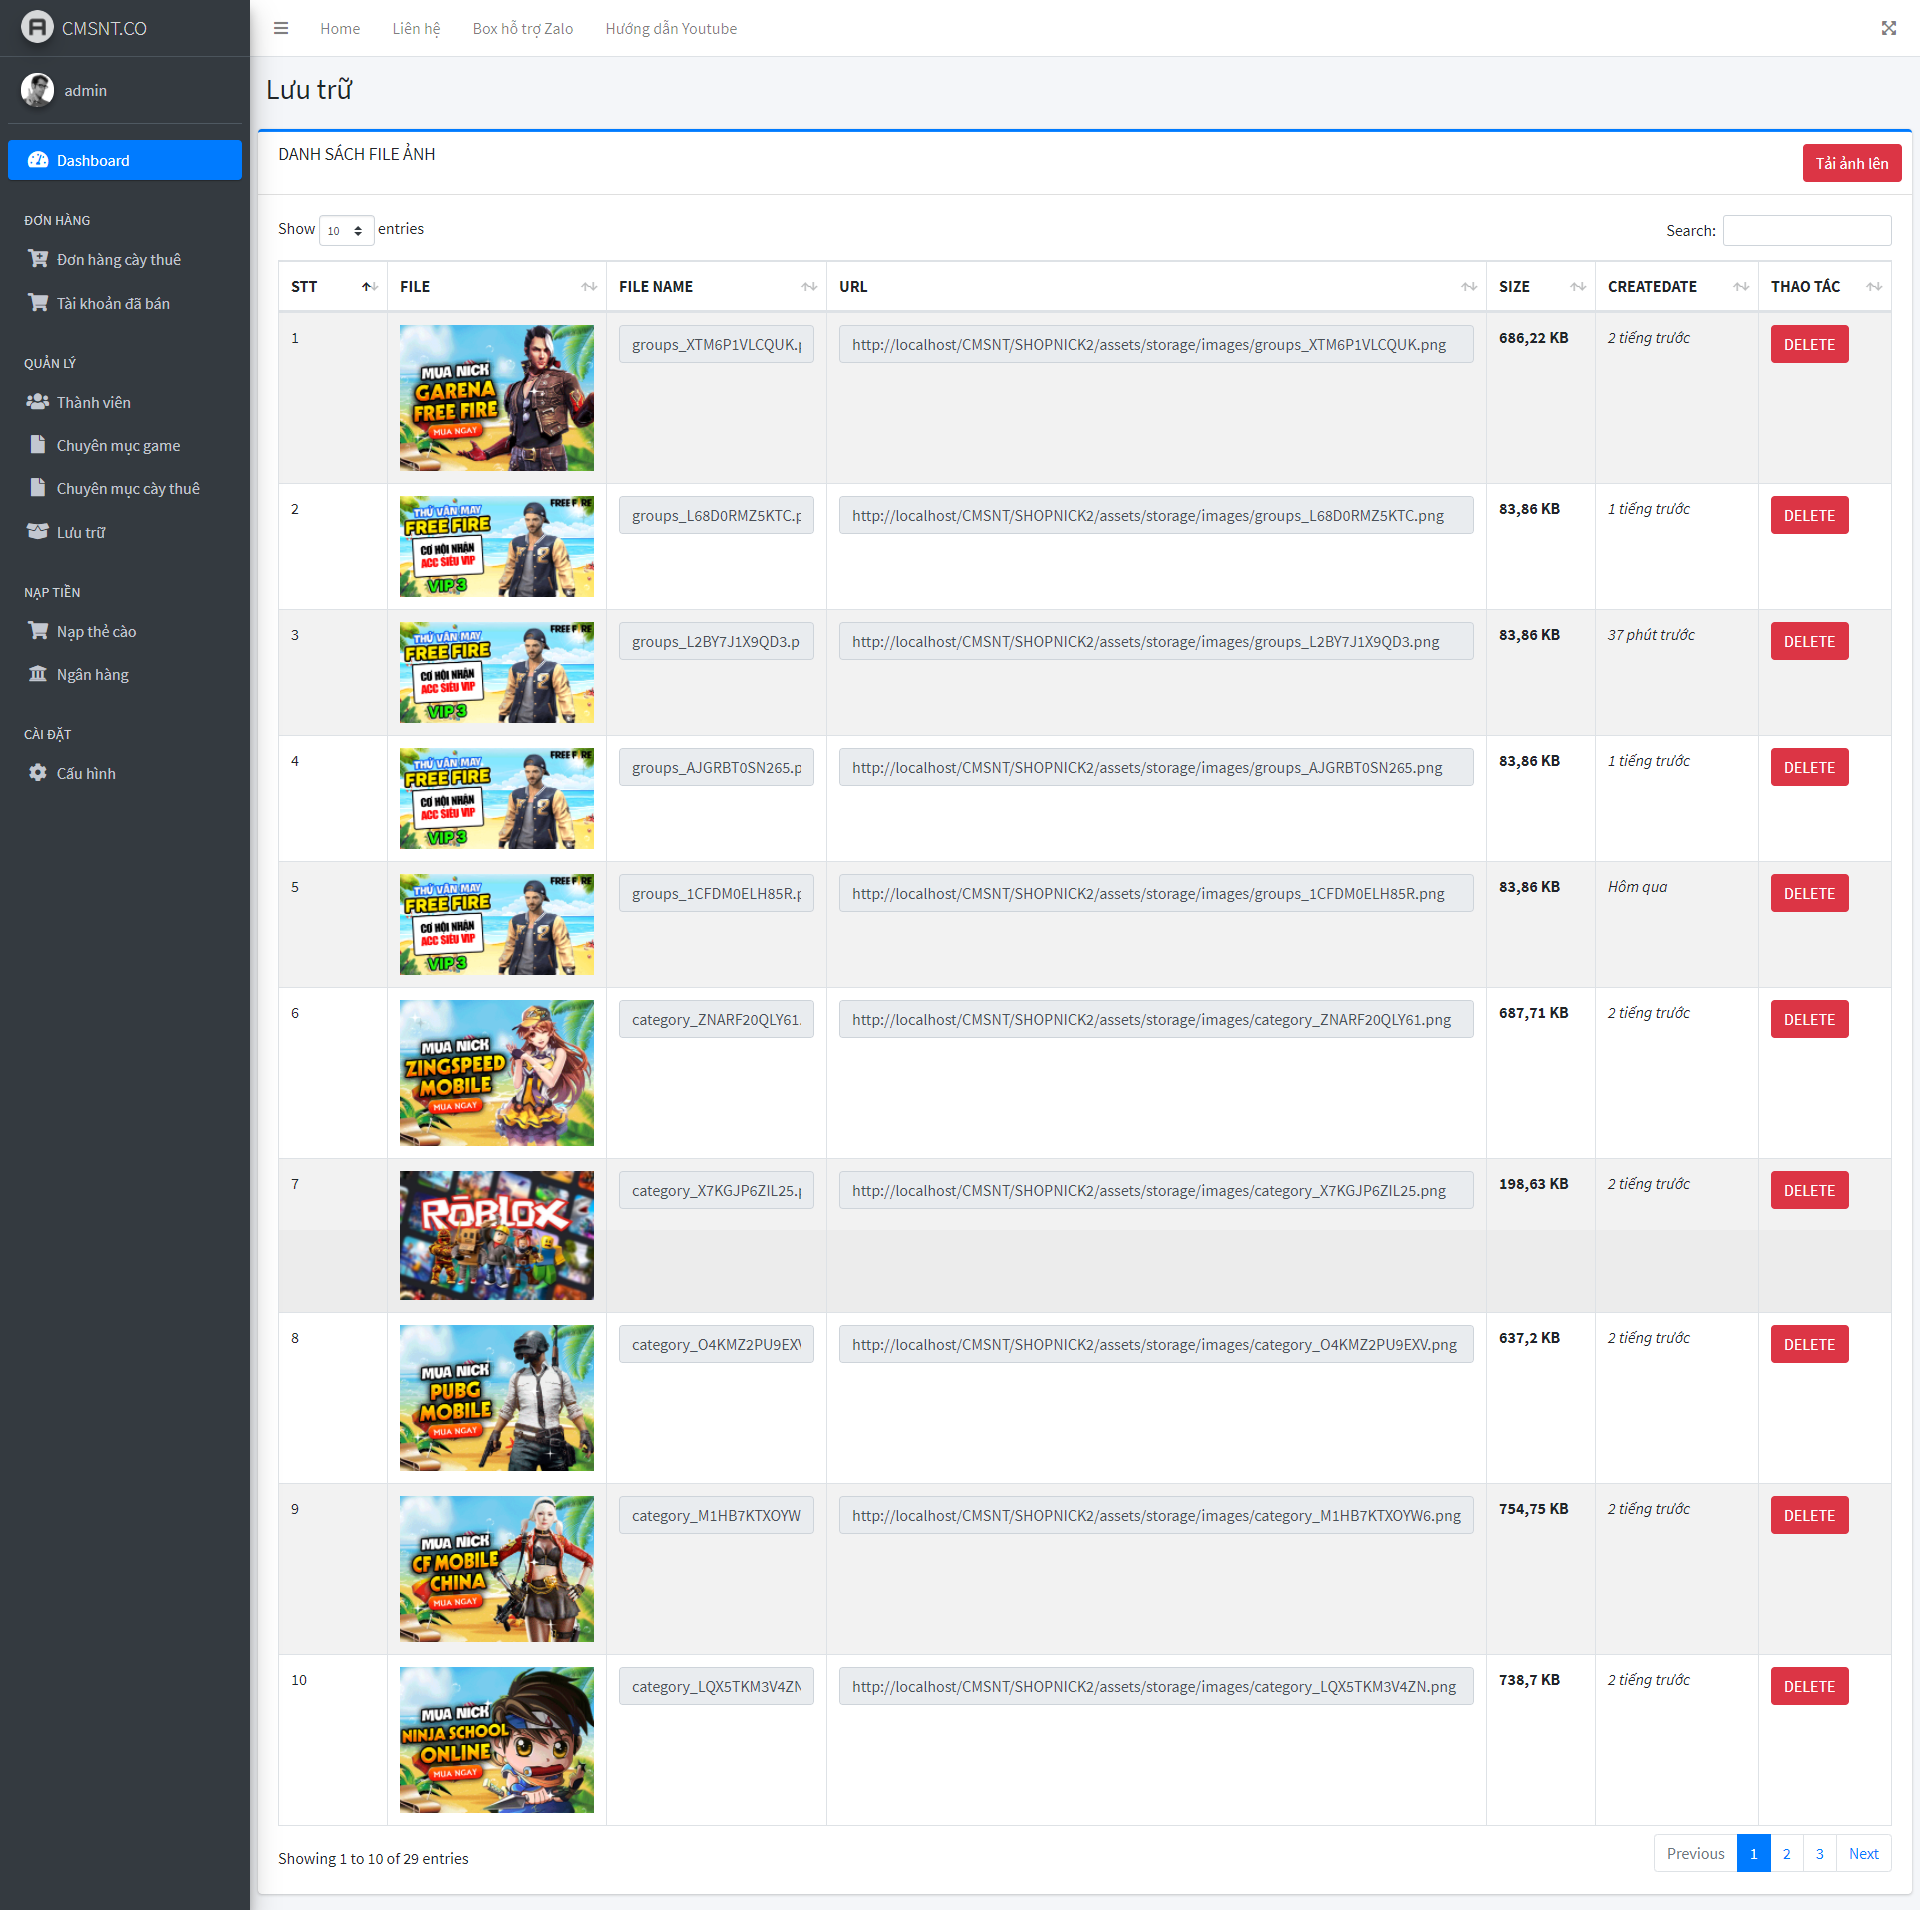Toggle the sidebar hamburger menu icon
This screenshot has width=1920, height=1910.
281,28
